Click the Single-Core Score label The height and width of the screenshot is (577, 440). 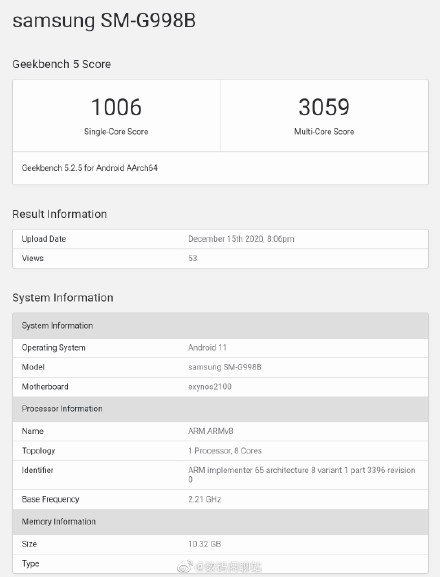point(116,131)
